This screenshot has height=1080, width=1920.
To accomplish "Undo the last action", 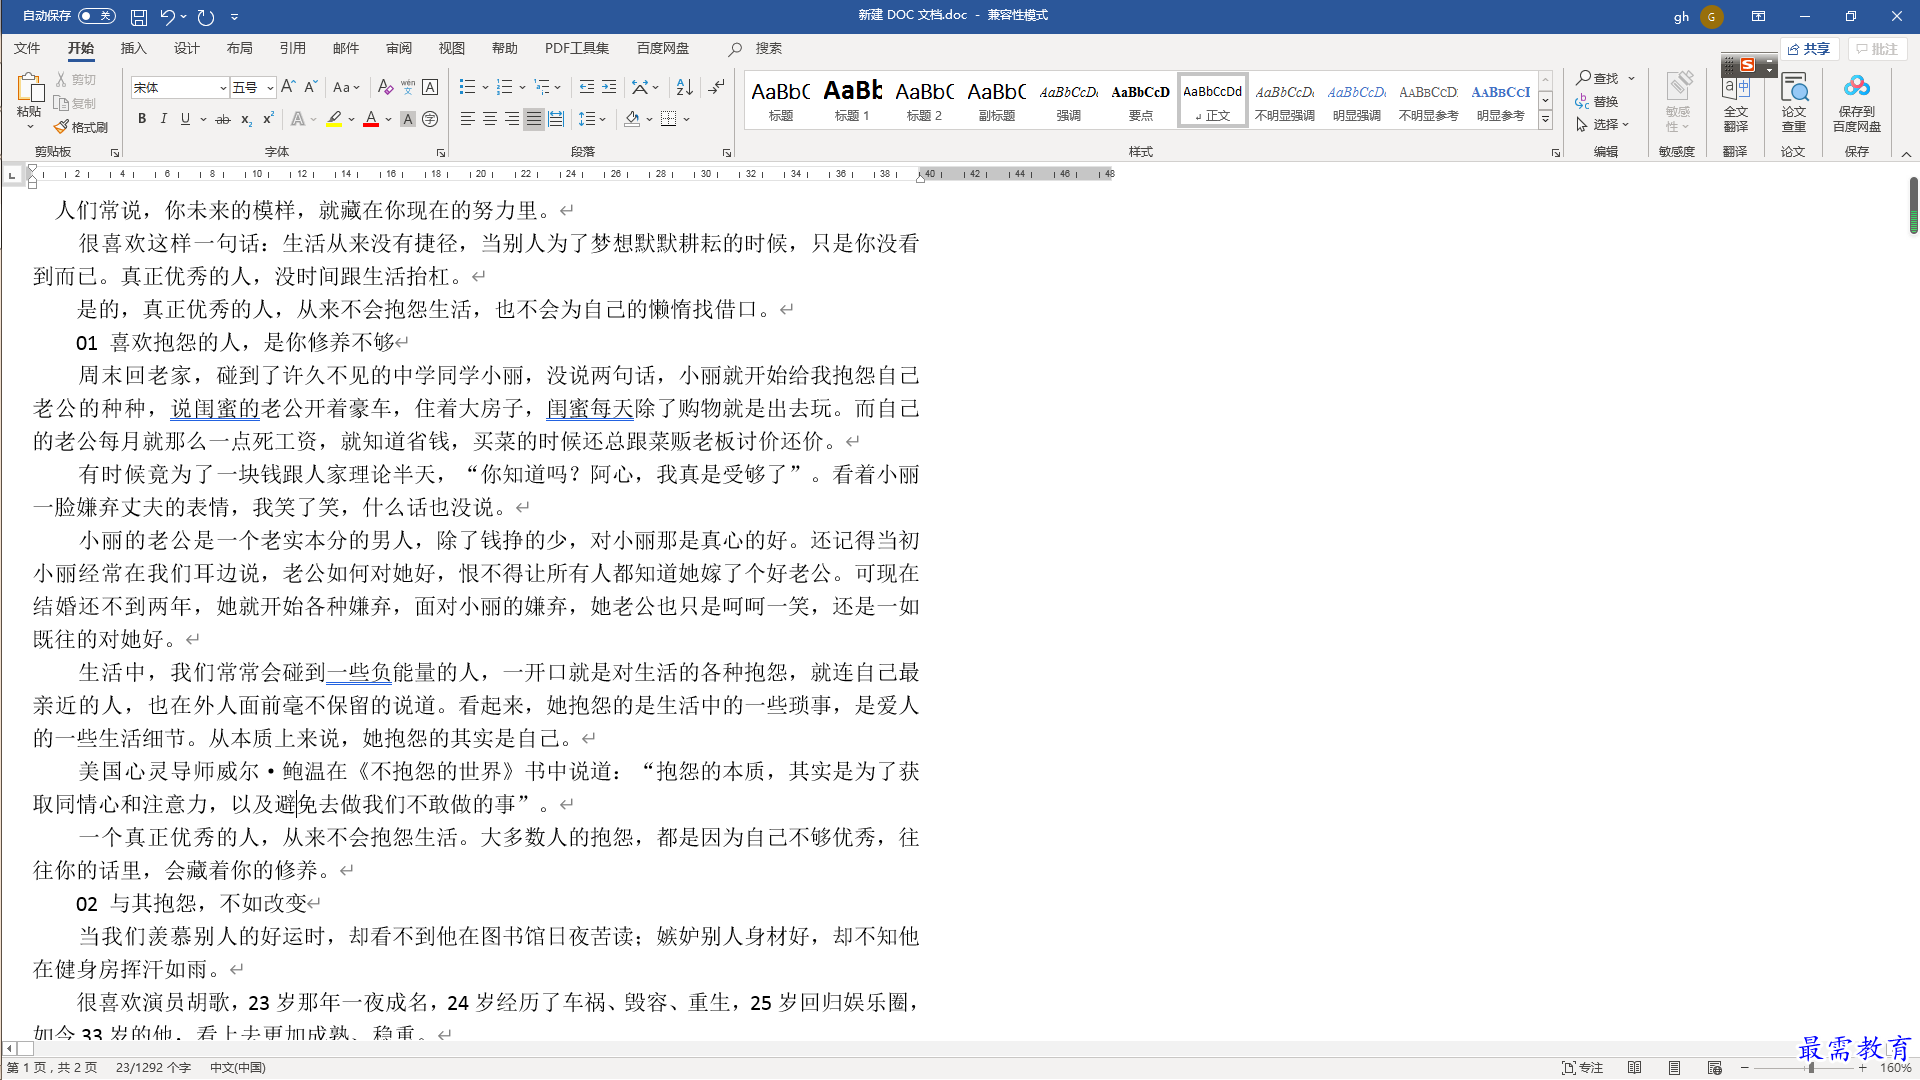I will [167, 16].
